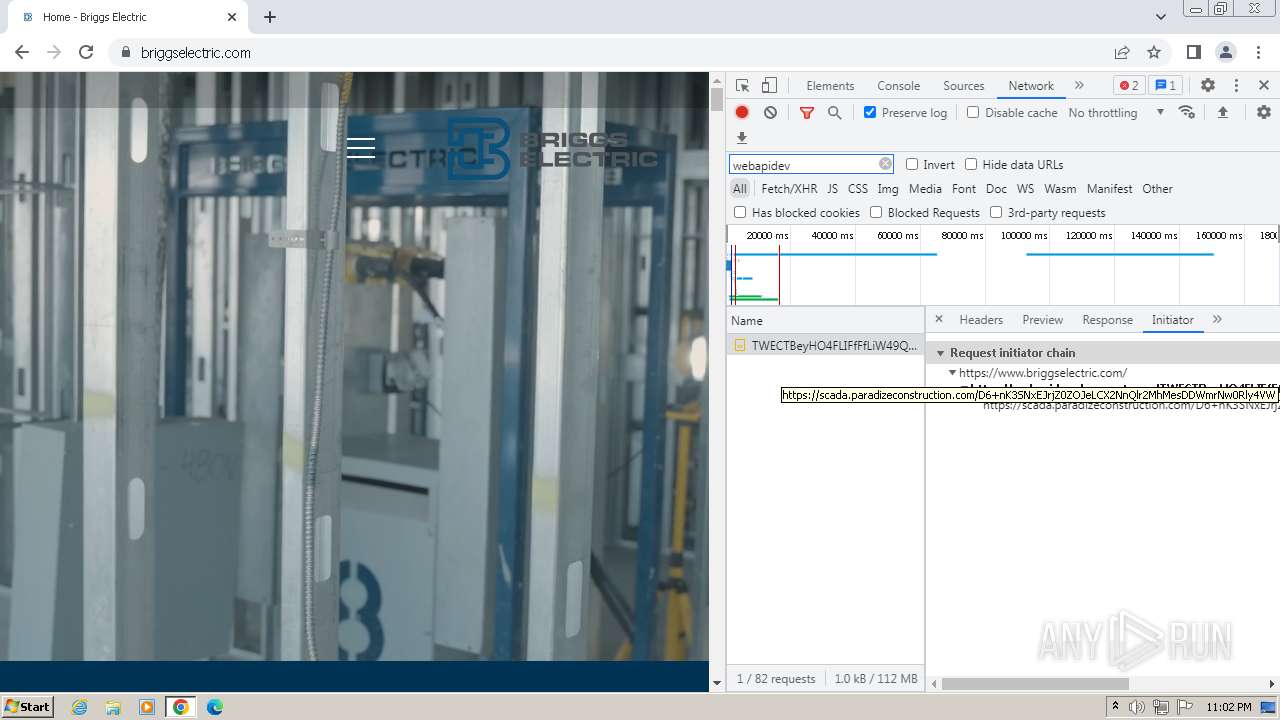Filter requests by Img
Viewport: 1280px width, 720px height.
pos(888,188)
